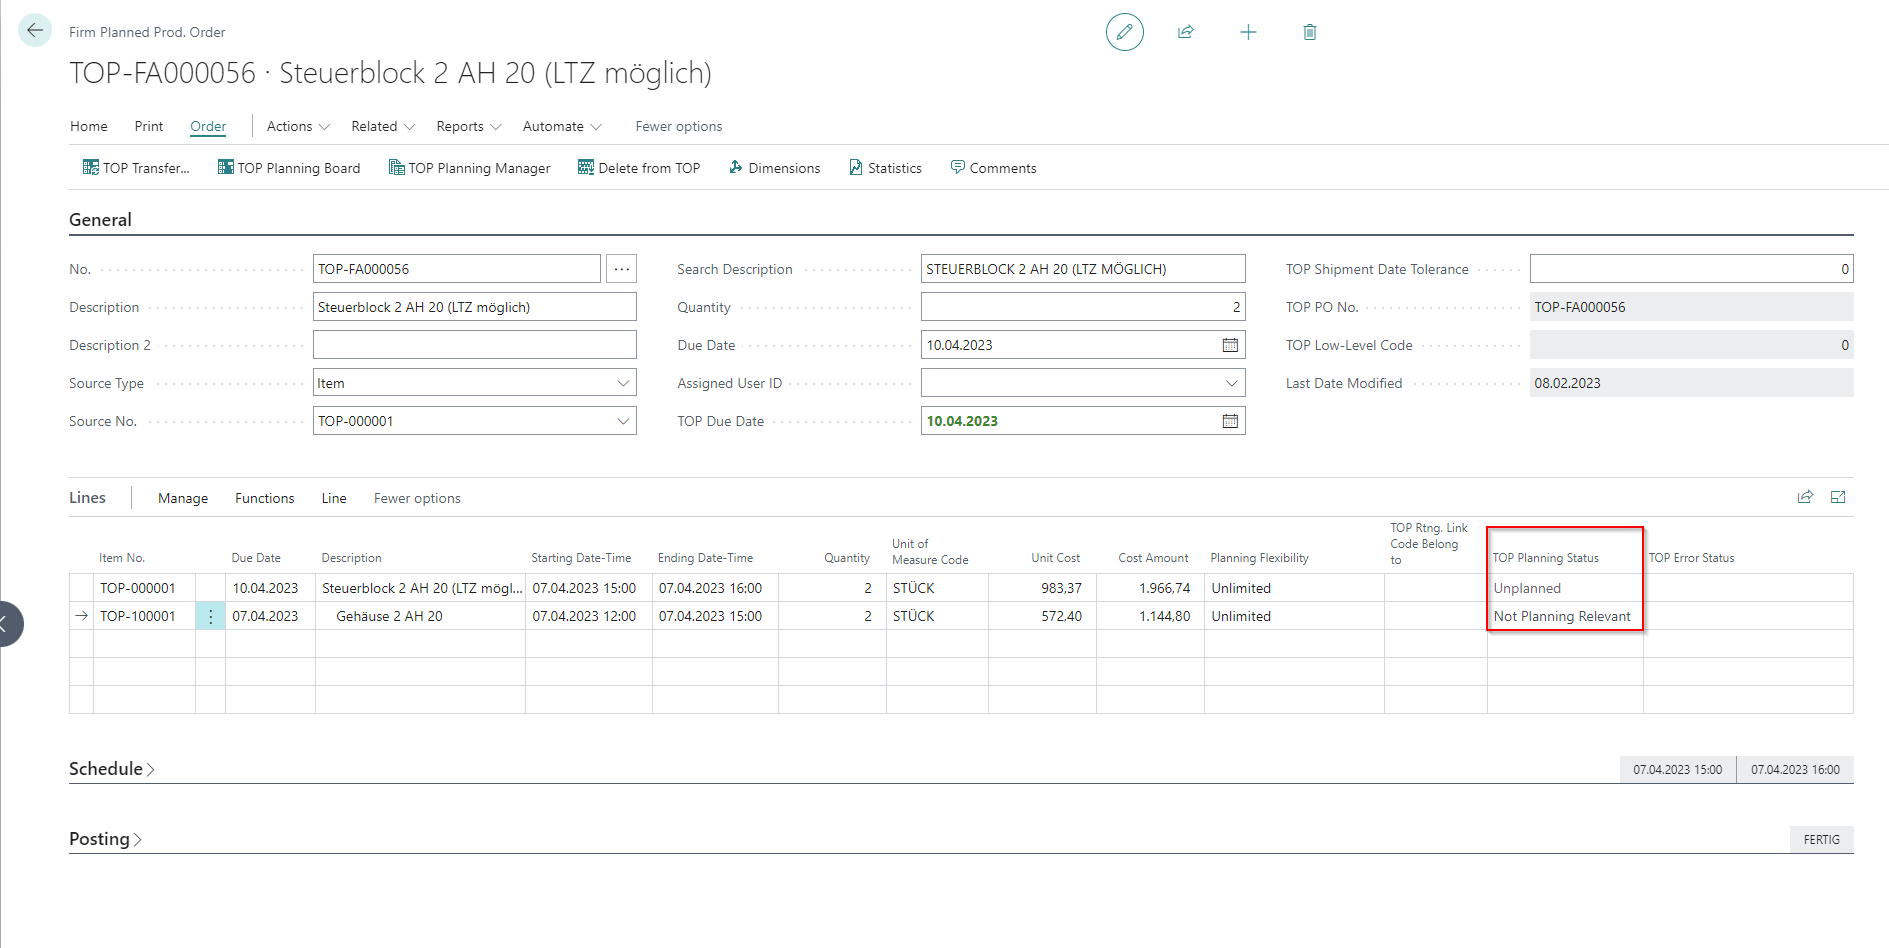Viewport: 1889px width, 948px height.
Task: Open the TOP Due Date calendar picker
Action: tap(1230, 421)
